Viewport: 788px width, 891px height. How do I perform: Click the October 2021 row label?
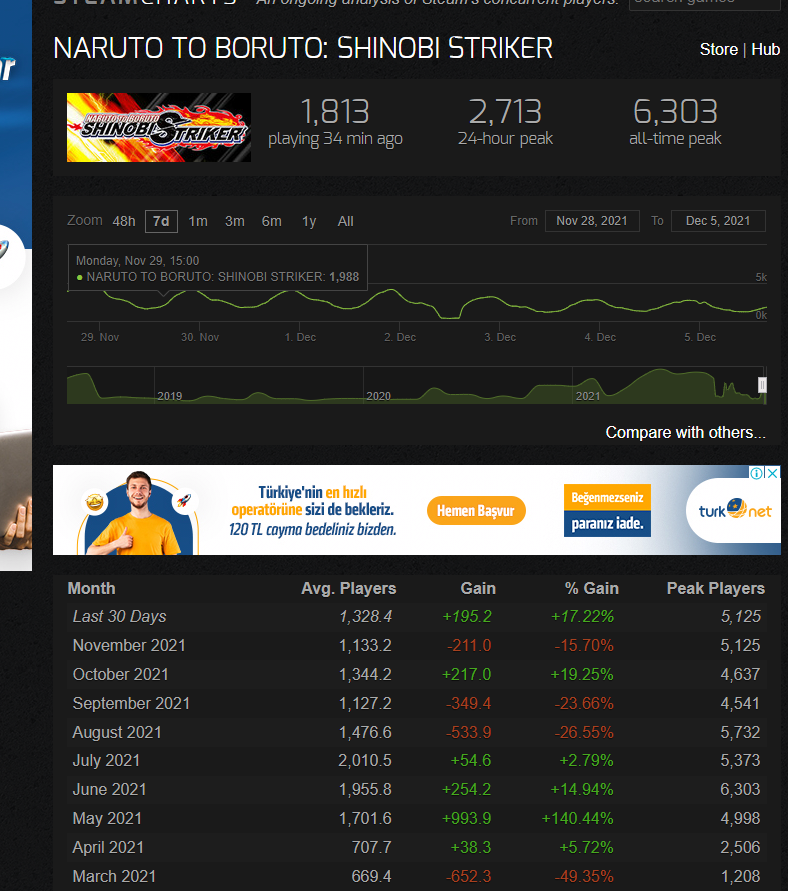coord(120,675)
